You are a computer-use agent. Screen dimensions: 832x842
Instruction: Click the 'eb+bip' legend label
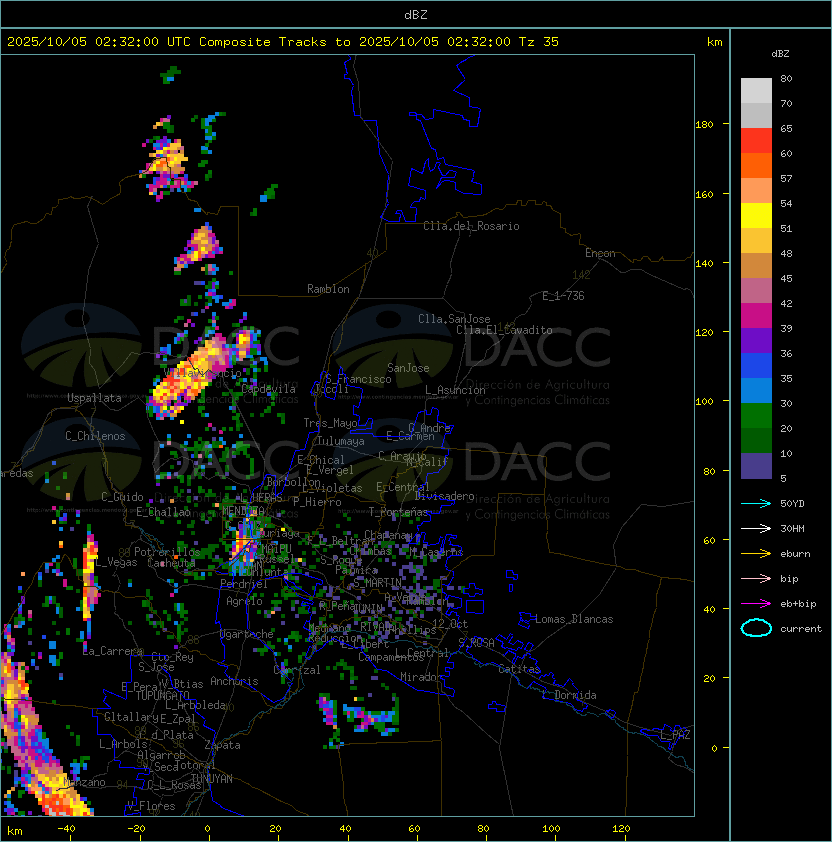[x=798, y=604]
